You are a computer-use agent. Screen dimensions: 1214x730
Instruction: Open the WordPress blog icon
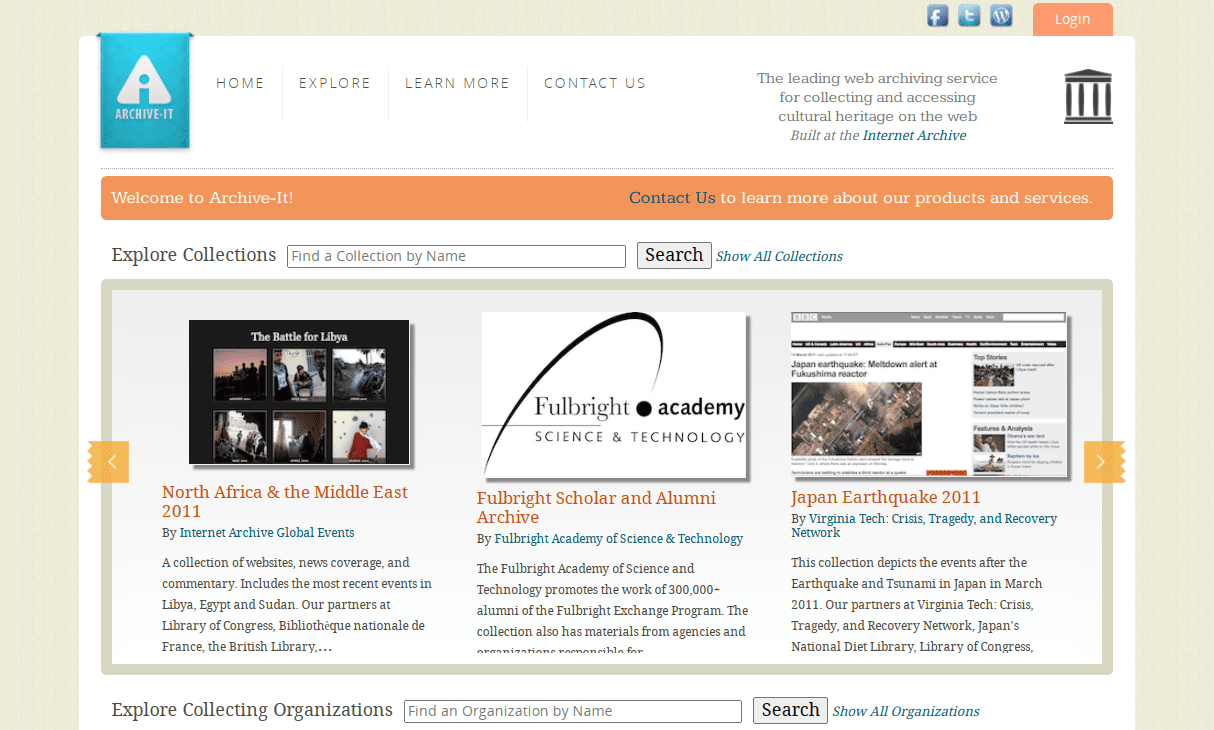(x=1001, y=16)
